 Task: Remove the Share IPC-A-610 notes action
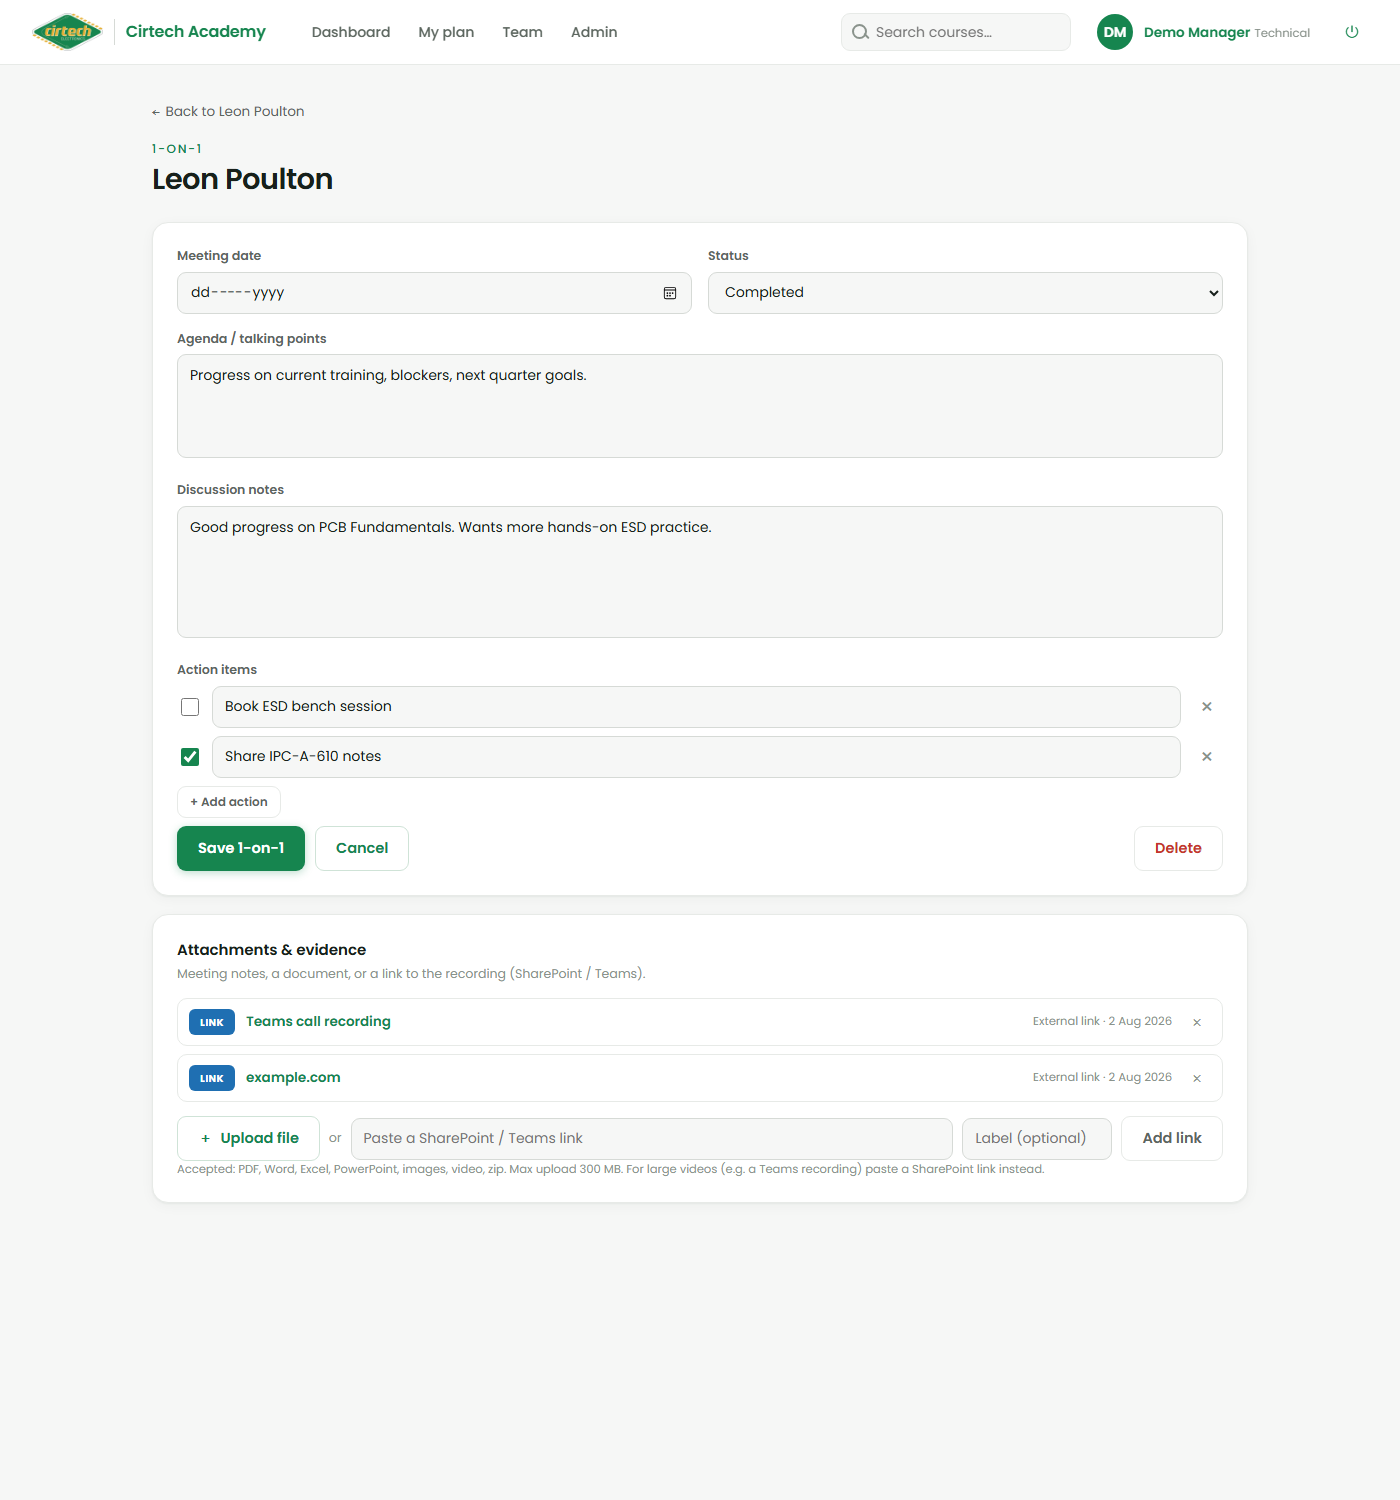[x=1207, y=757]
